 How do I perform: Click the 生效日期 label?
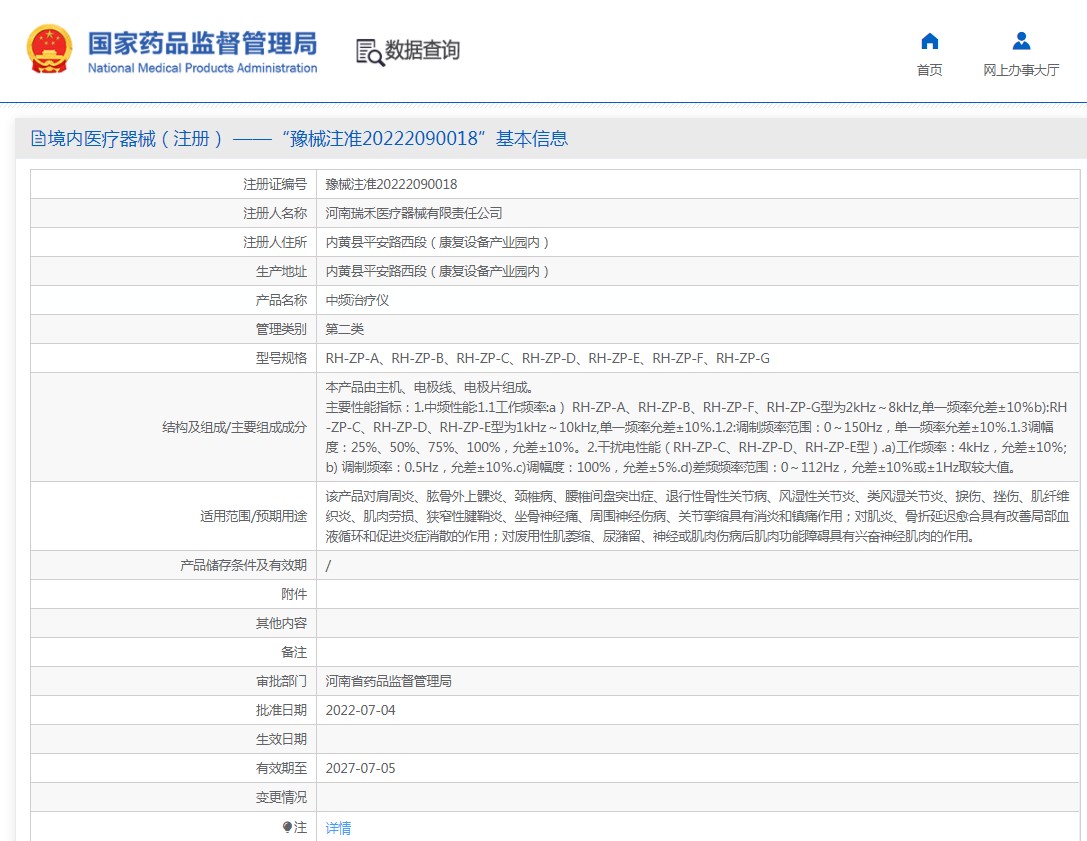pyautogui.click(x=281, y=739)
